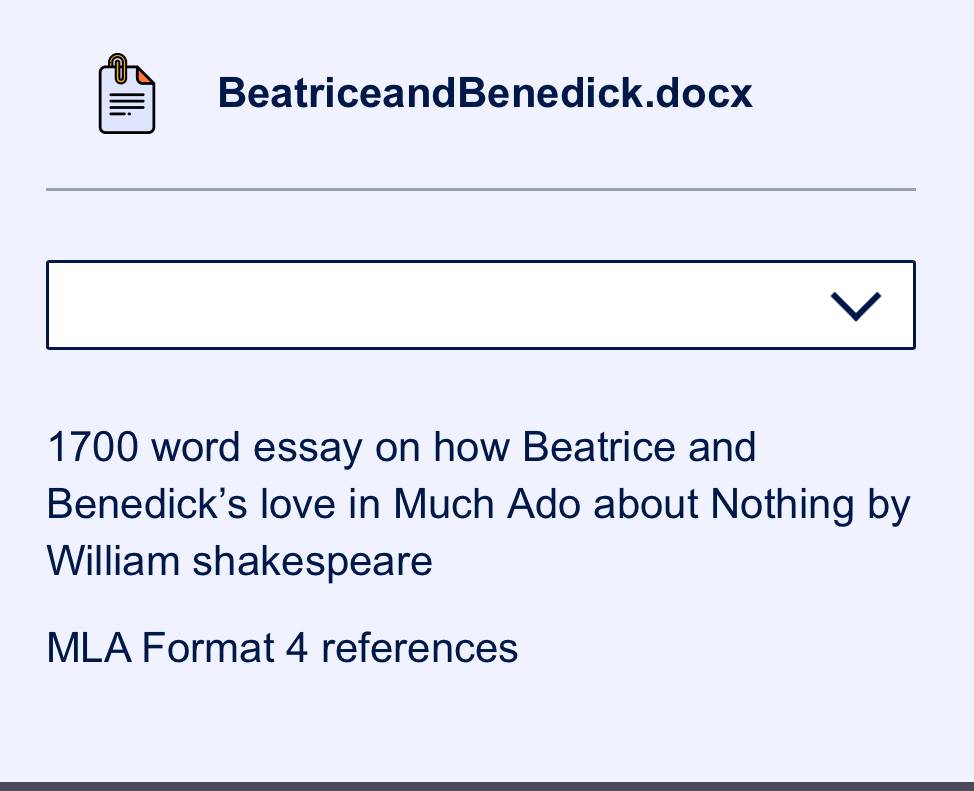
Task: Click the word "essay" in the description
Action: point(307,449)
